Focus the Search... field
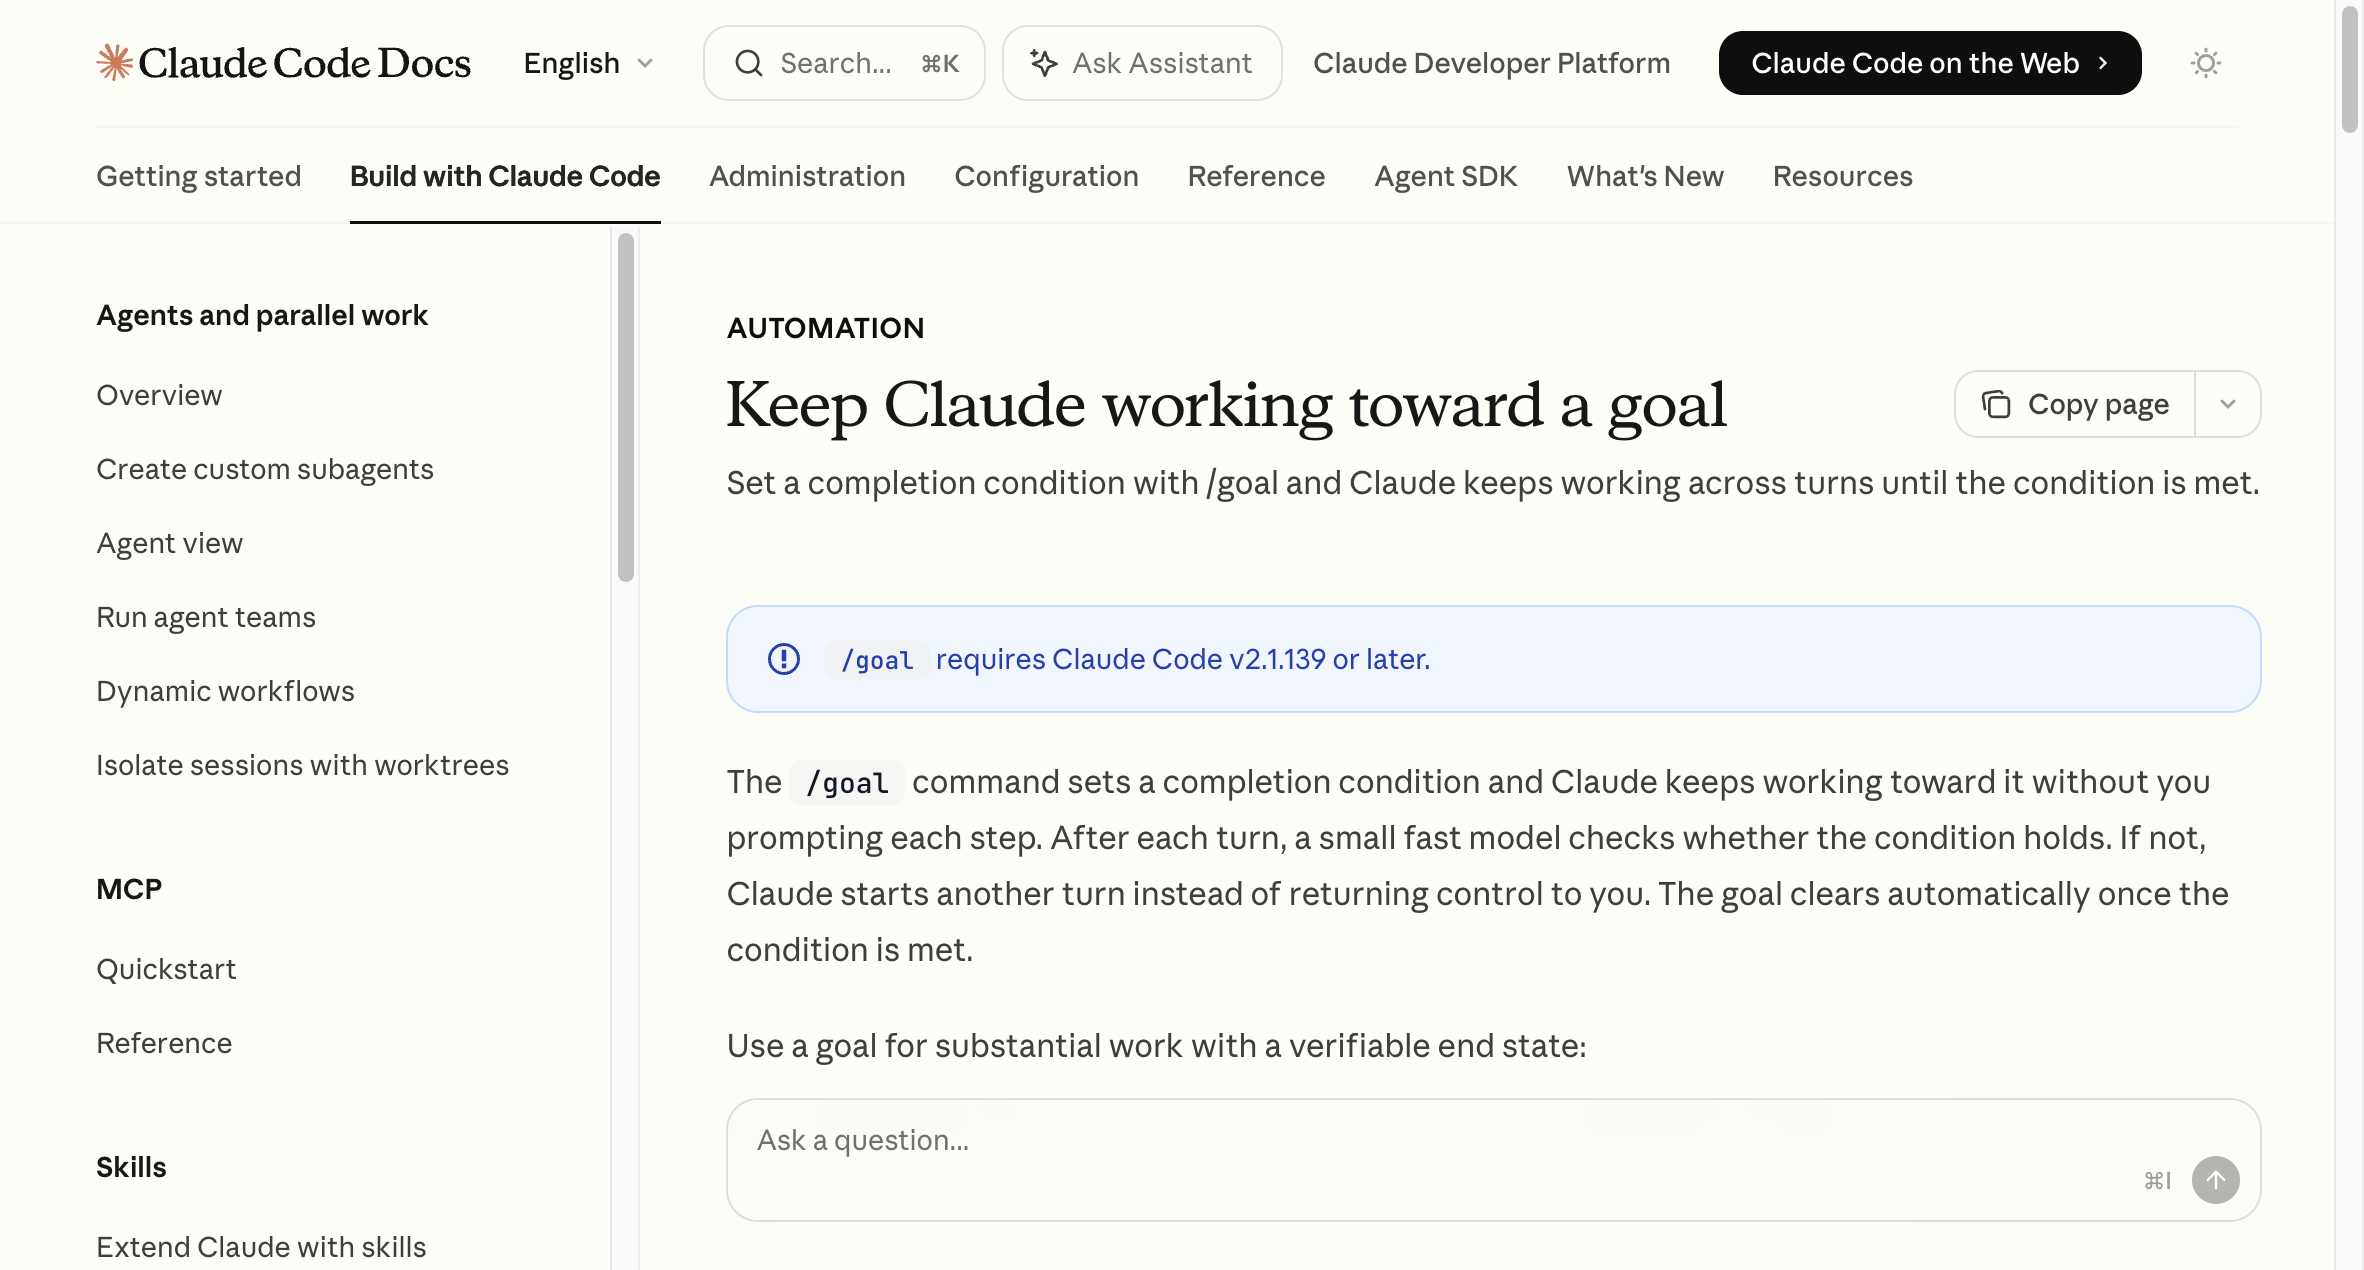The width and height of the screenshot is (2364, 1270). pyautogui.click(x=844, y=63)
